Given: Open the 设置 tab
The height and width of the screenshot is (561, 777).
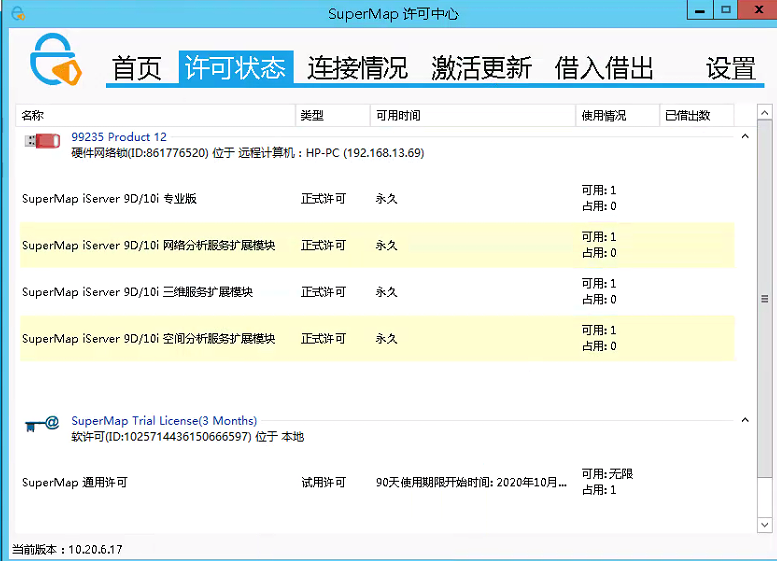Looking at the screenshot, I should [x=731, y=68].
